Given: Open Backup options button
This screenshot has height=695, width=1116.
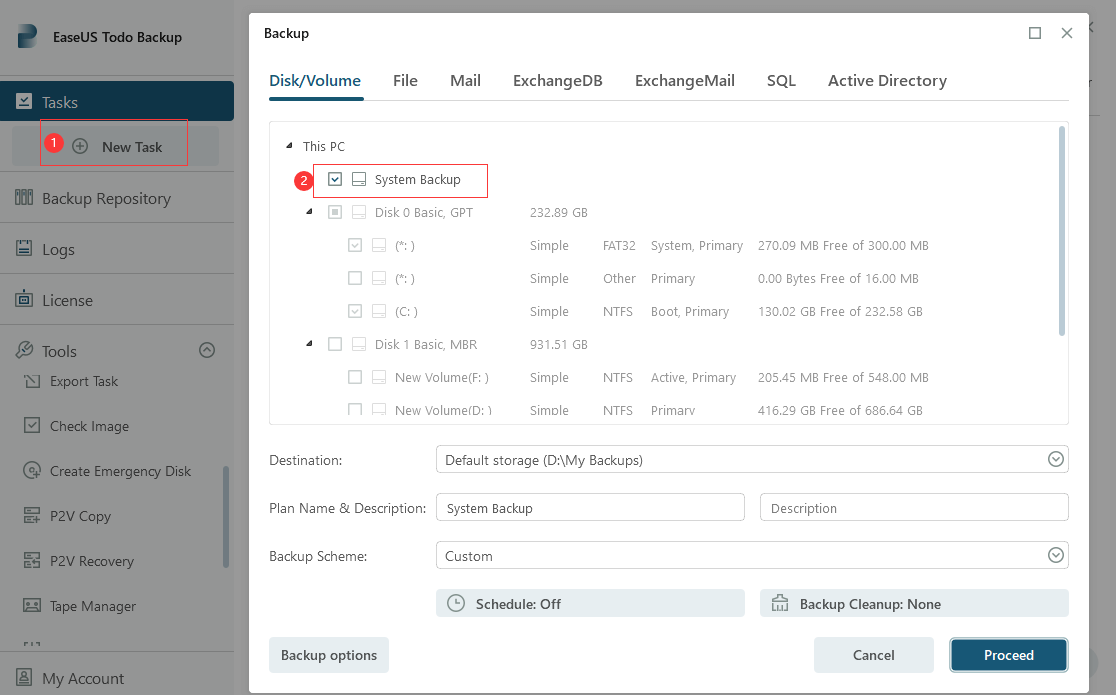Looking at the screenshot, I should 329,655.
